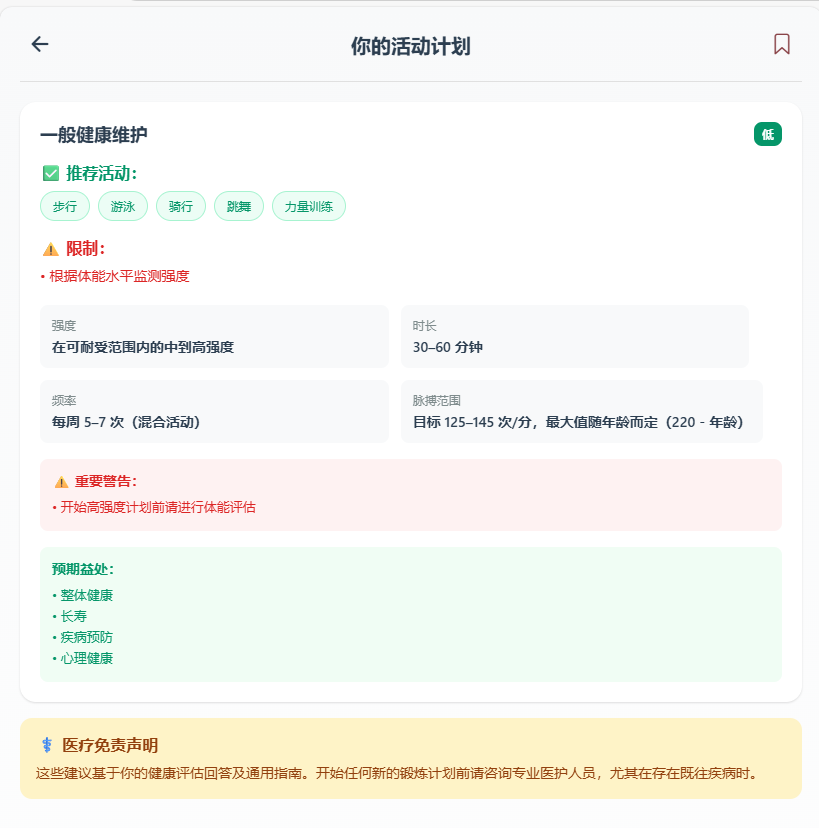
Task: Click the 根据体能水平监测强度 restriction text
Action: pyautogui.click(x=118, y=276)
